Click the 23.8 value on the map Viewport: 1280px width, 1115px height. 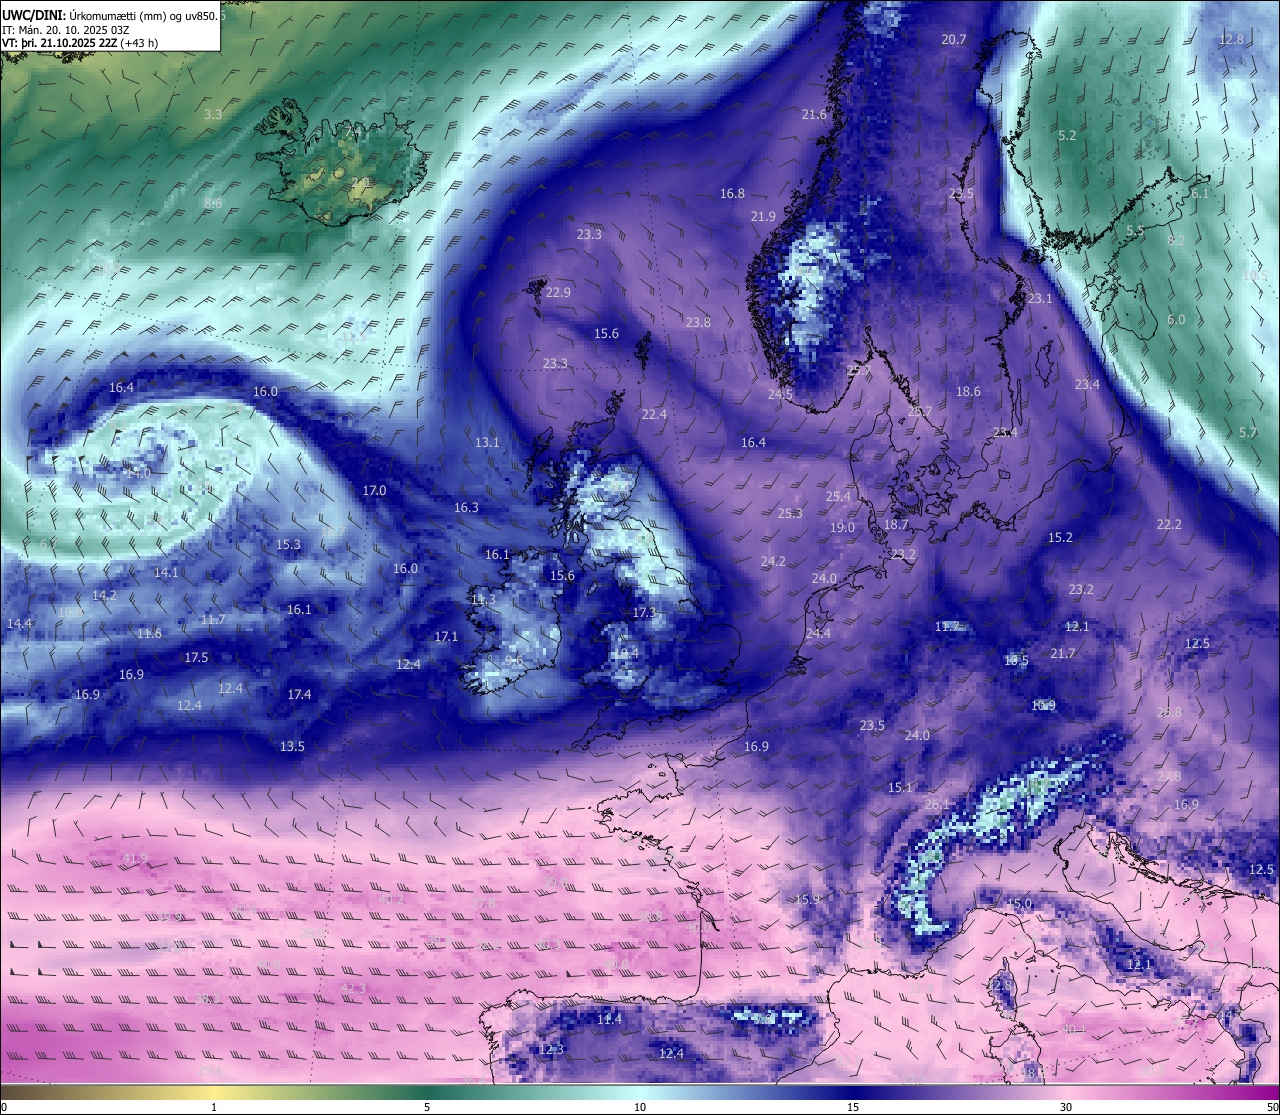pyautogui.click(x=698, y=323)
